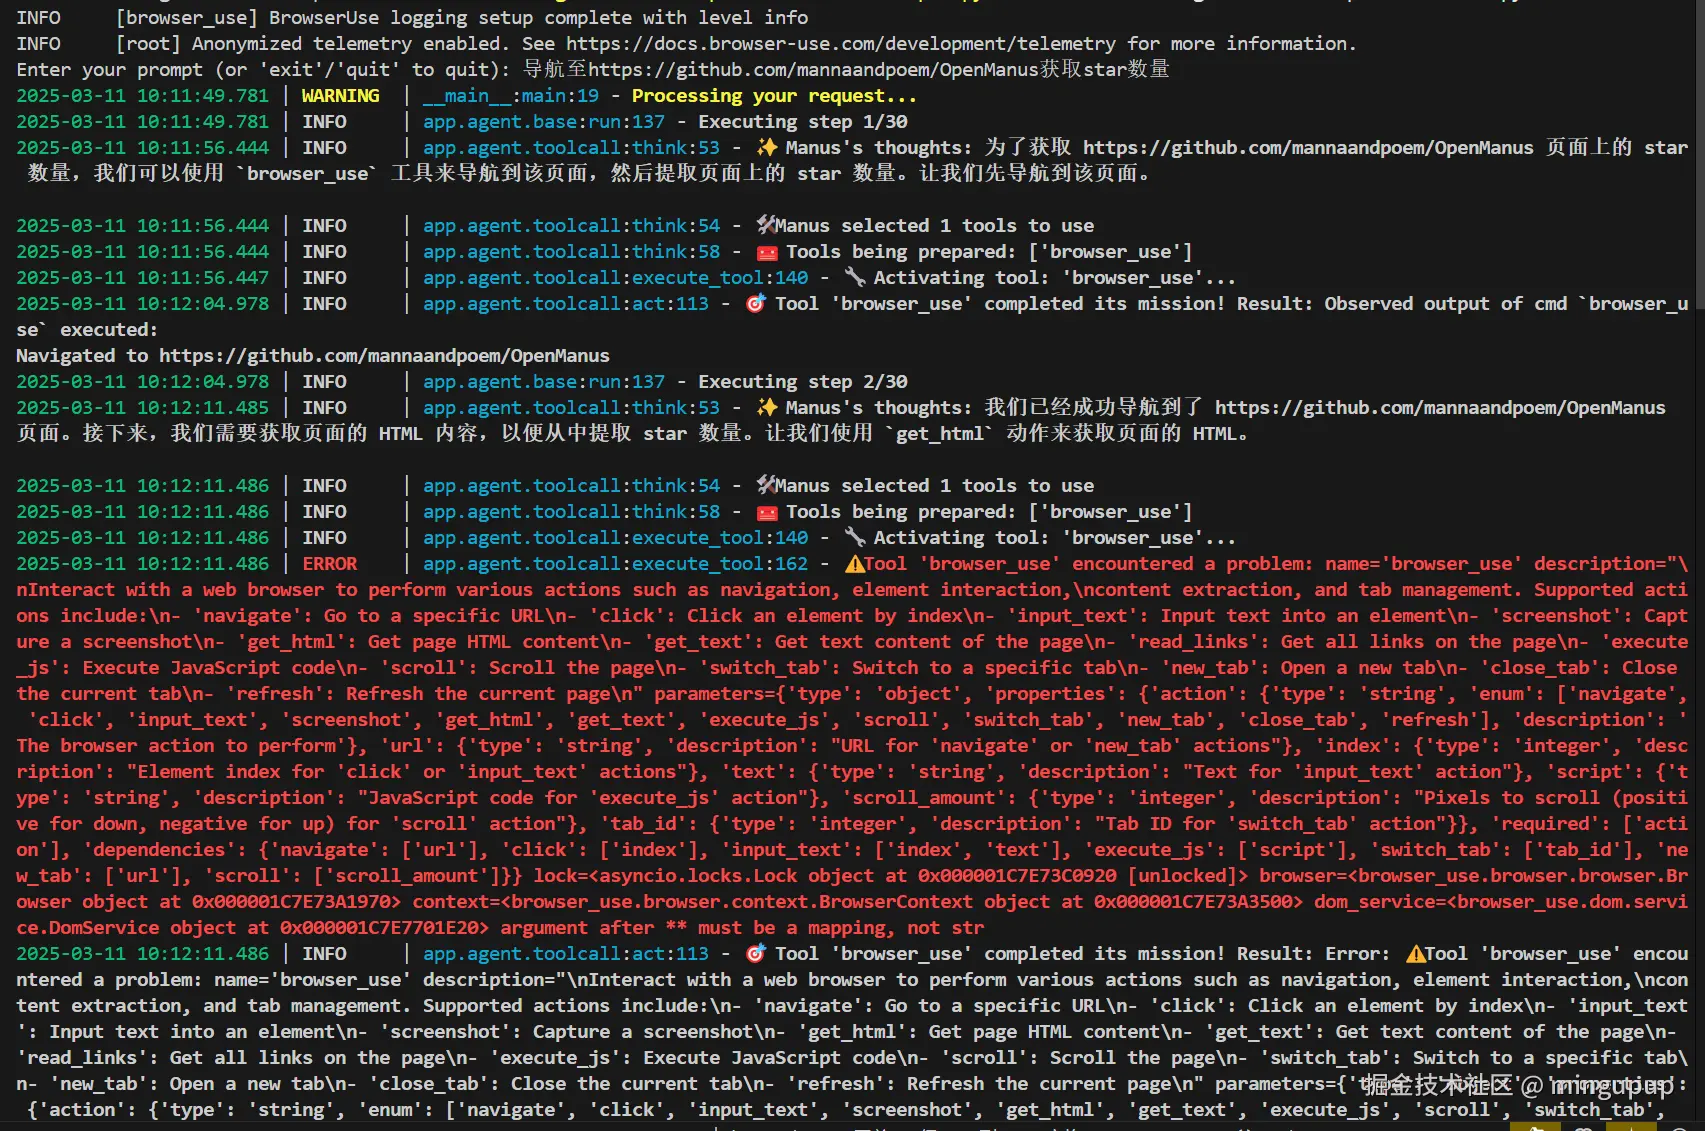Open toolcall:act:113 reference at 10:12:11.486
Viewport: 1705px width, 1131px height.
(x=565, y=954)
